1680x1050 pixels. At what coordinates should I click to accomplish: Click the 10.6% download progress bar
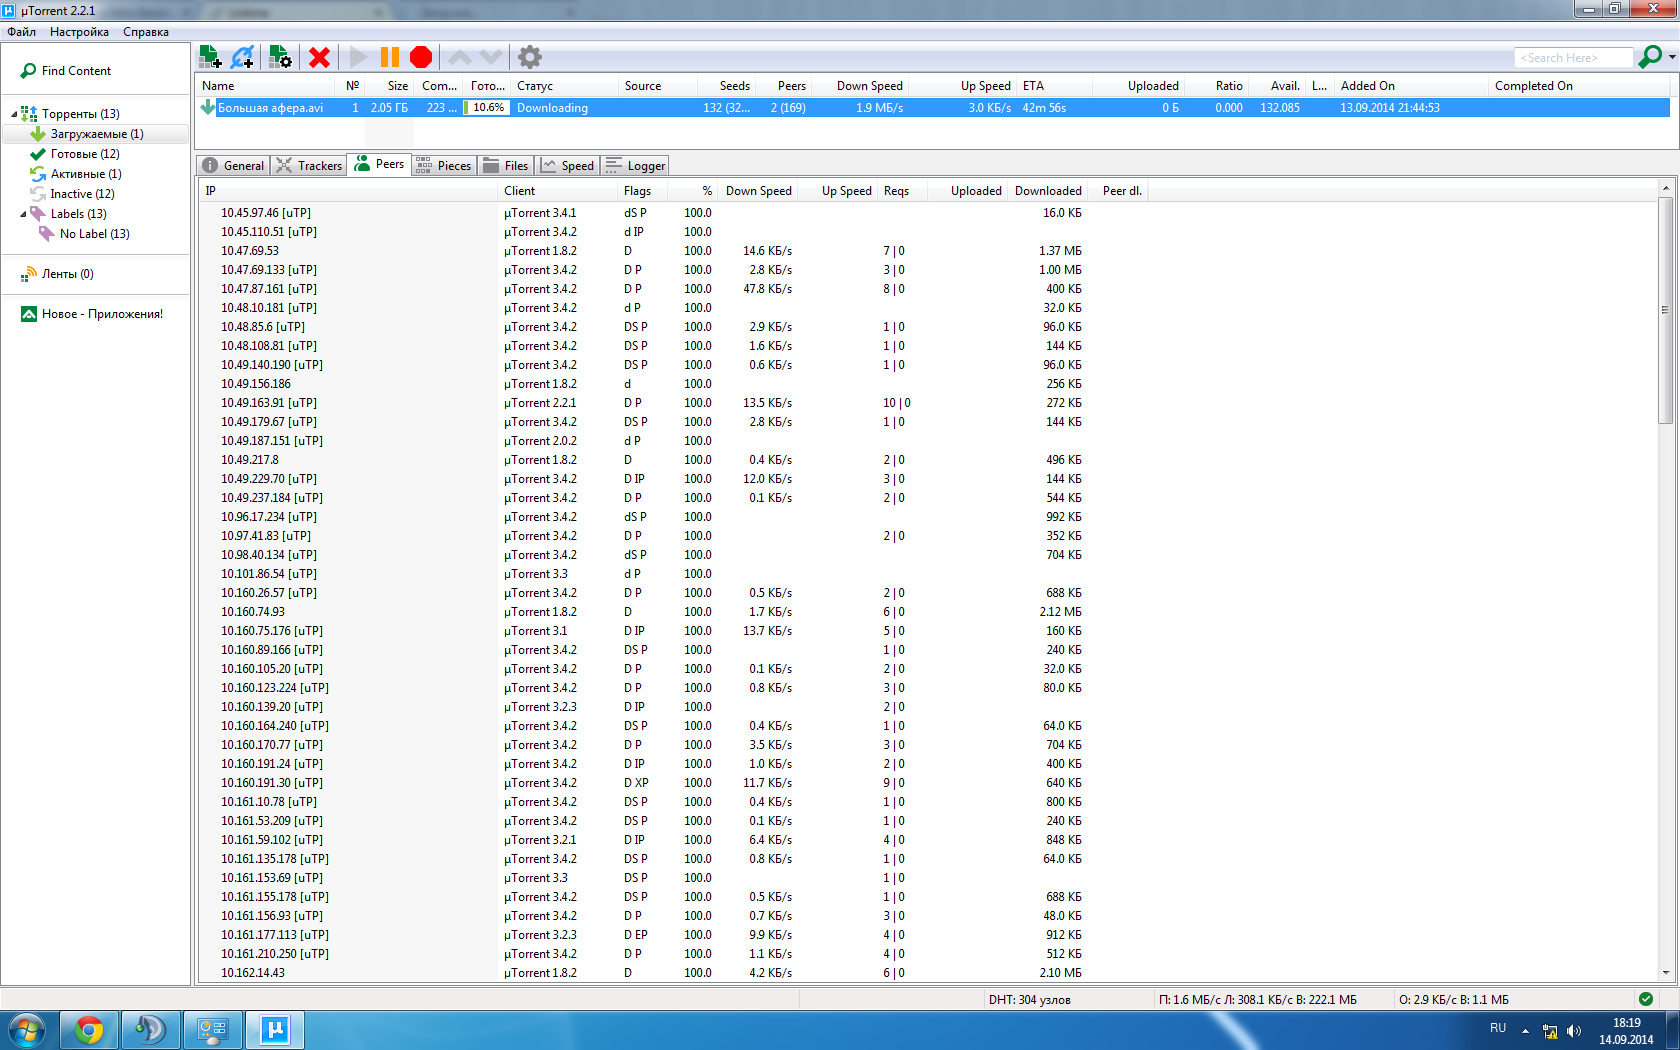(x=487, y=108)
